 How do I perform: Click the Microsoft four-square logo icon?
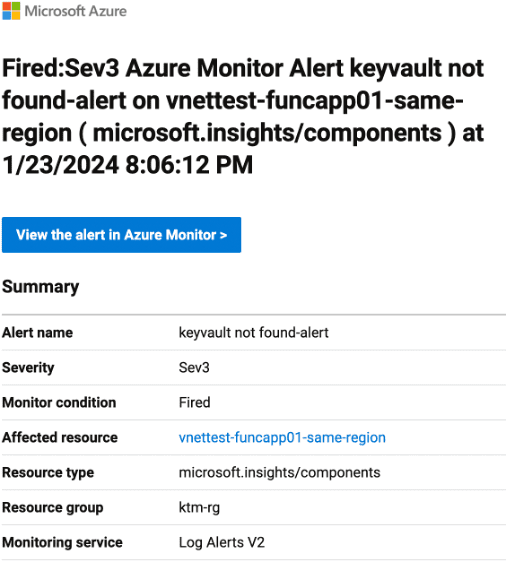11,11
